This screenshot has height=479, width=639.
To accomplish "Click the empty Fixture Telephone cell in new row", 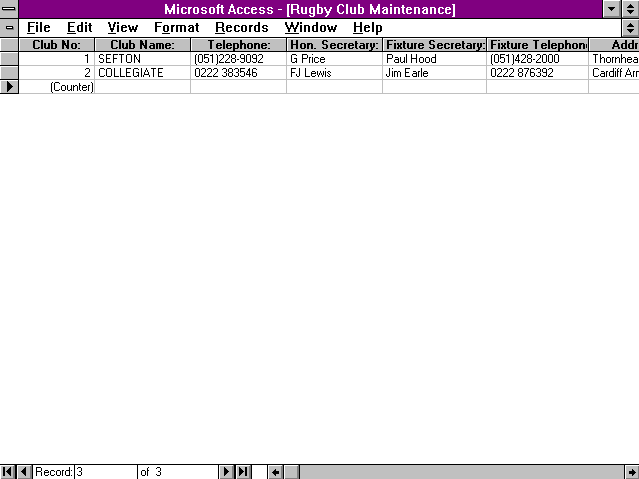I will 538,87.
